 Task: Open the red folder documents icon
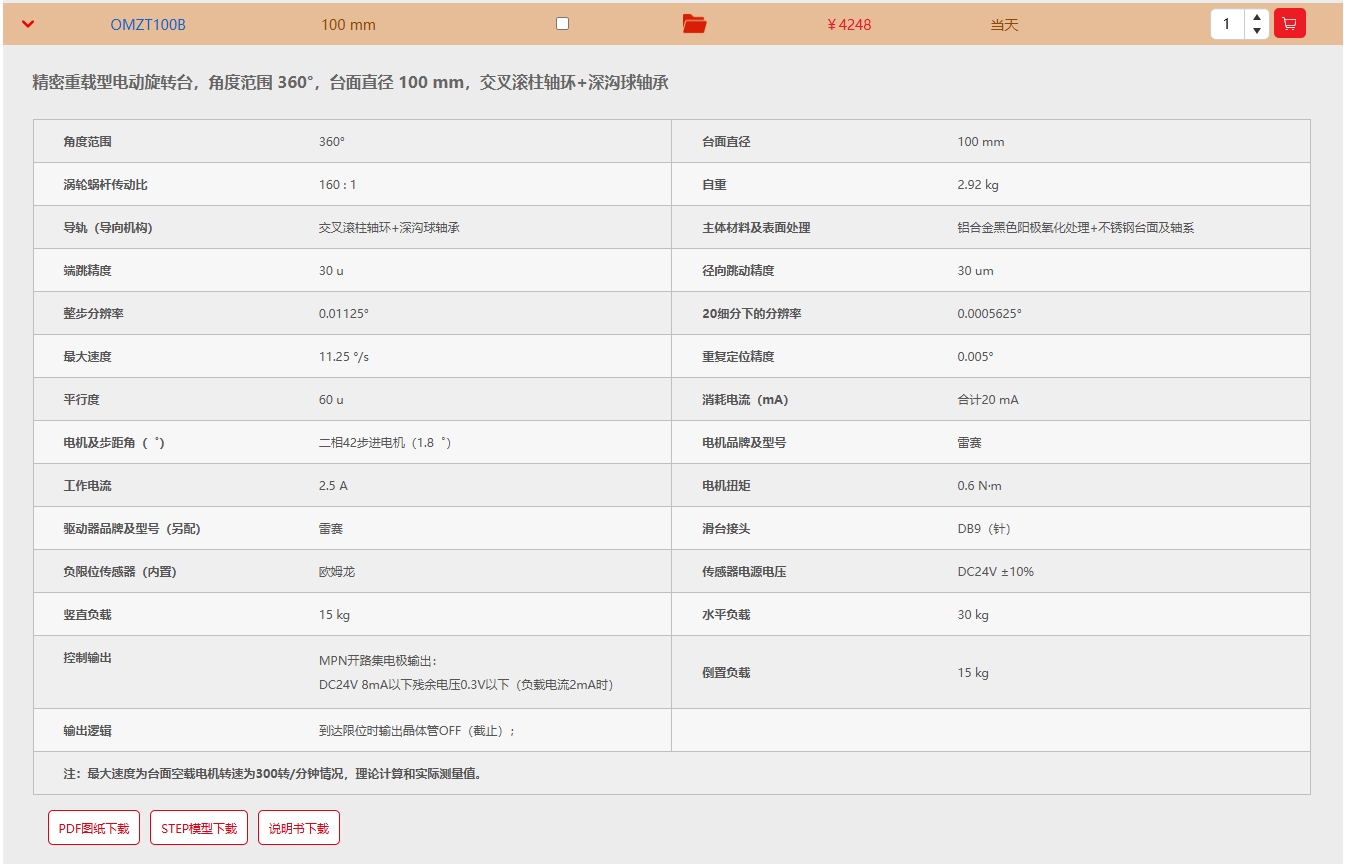(x=694, y=24)
